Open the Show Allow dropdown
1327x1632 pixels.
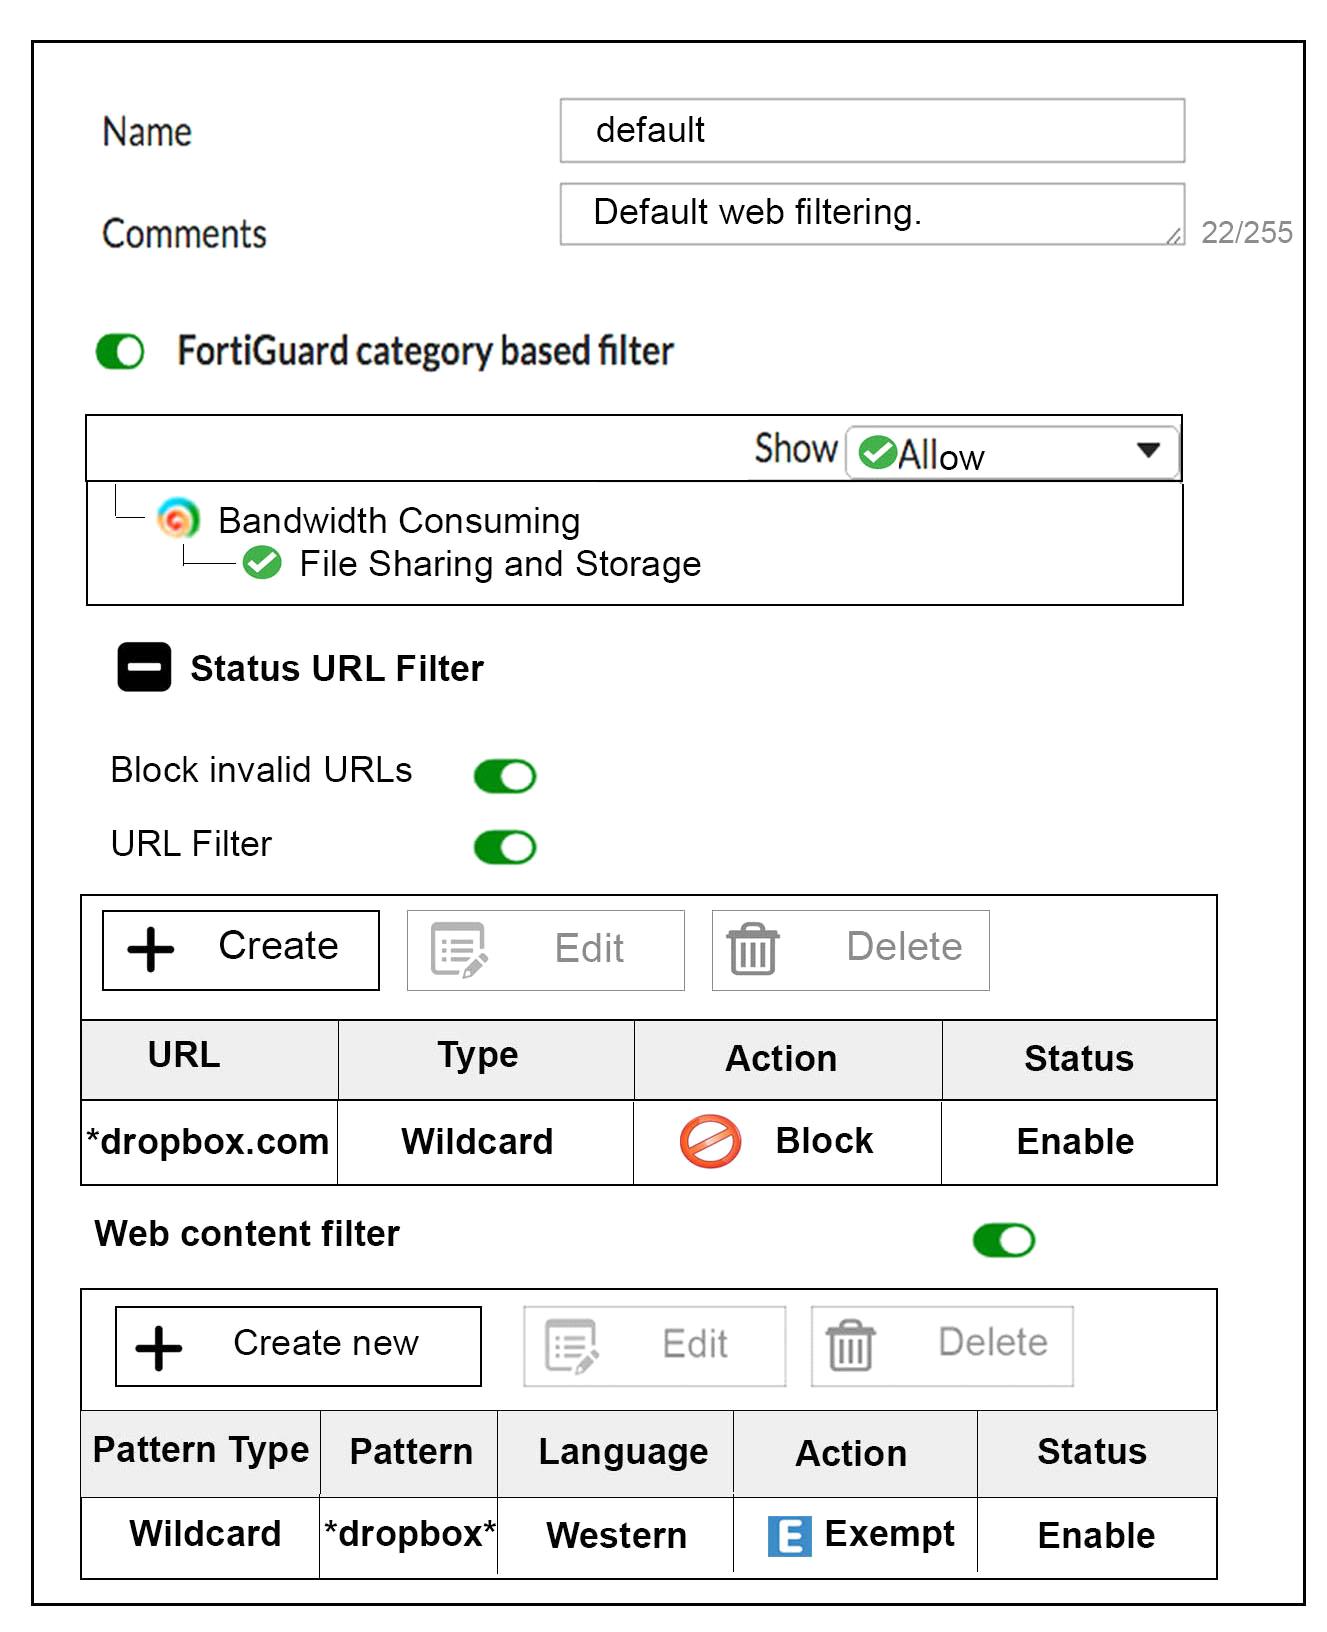(1012, 453)
